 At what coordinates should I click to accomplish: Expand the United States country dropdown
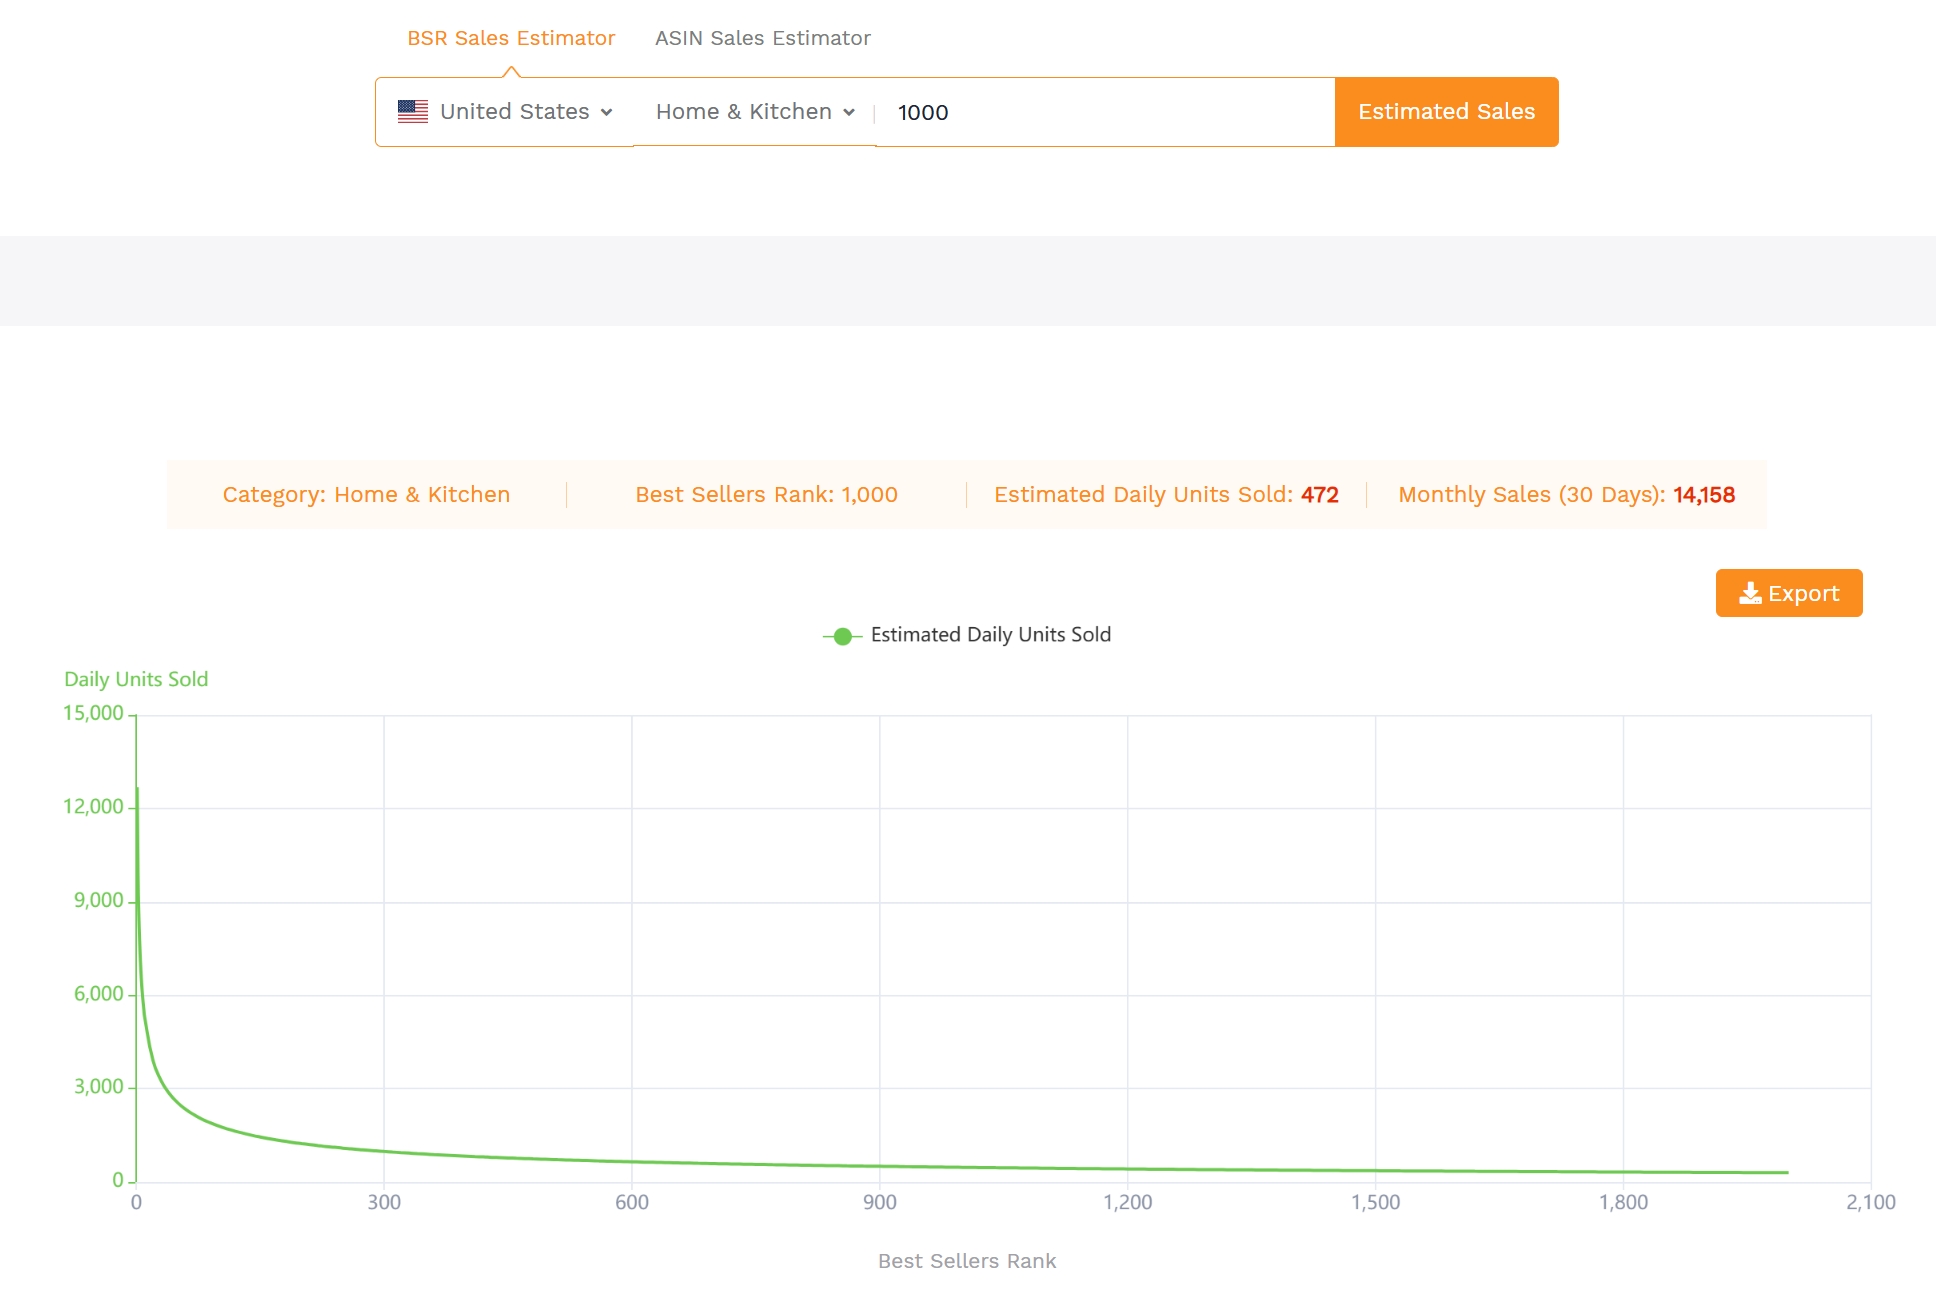coord(504,111)
